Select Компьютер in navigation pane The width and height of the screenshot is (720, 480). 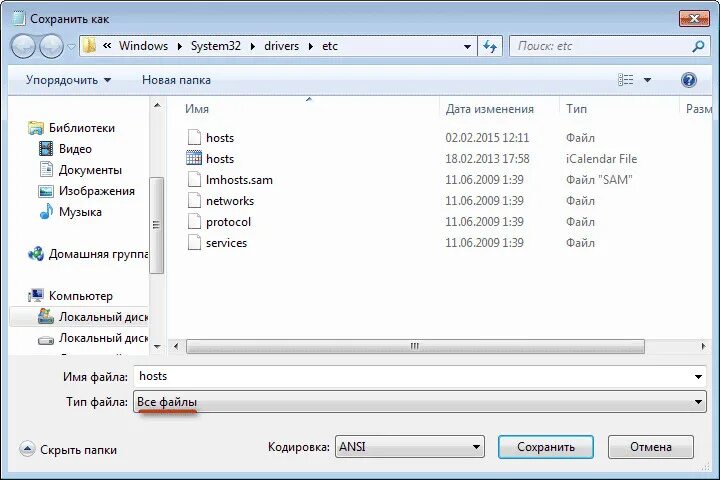(x=81, y=296)
